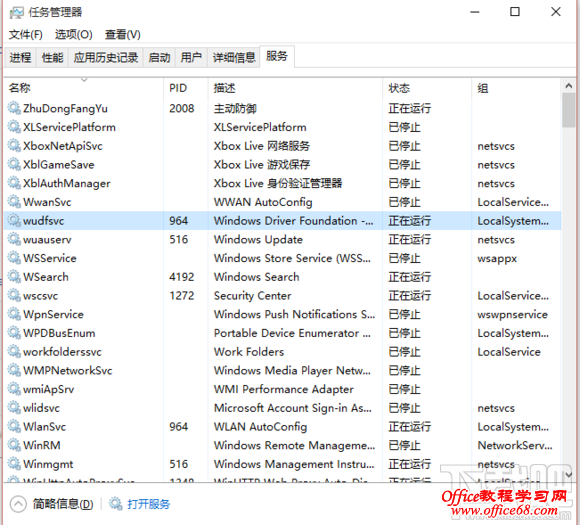Click the gear icon beside WlanSvc
Screen dimensions: 580x525
click(14, 427)
